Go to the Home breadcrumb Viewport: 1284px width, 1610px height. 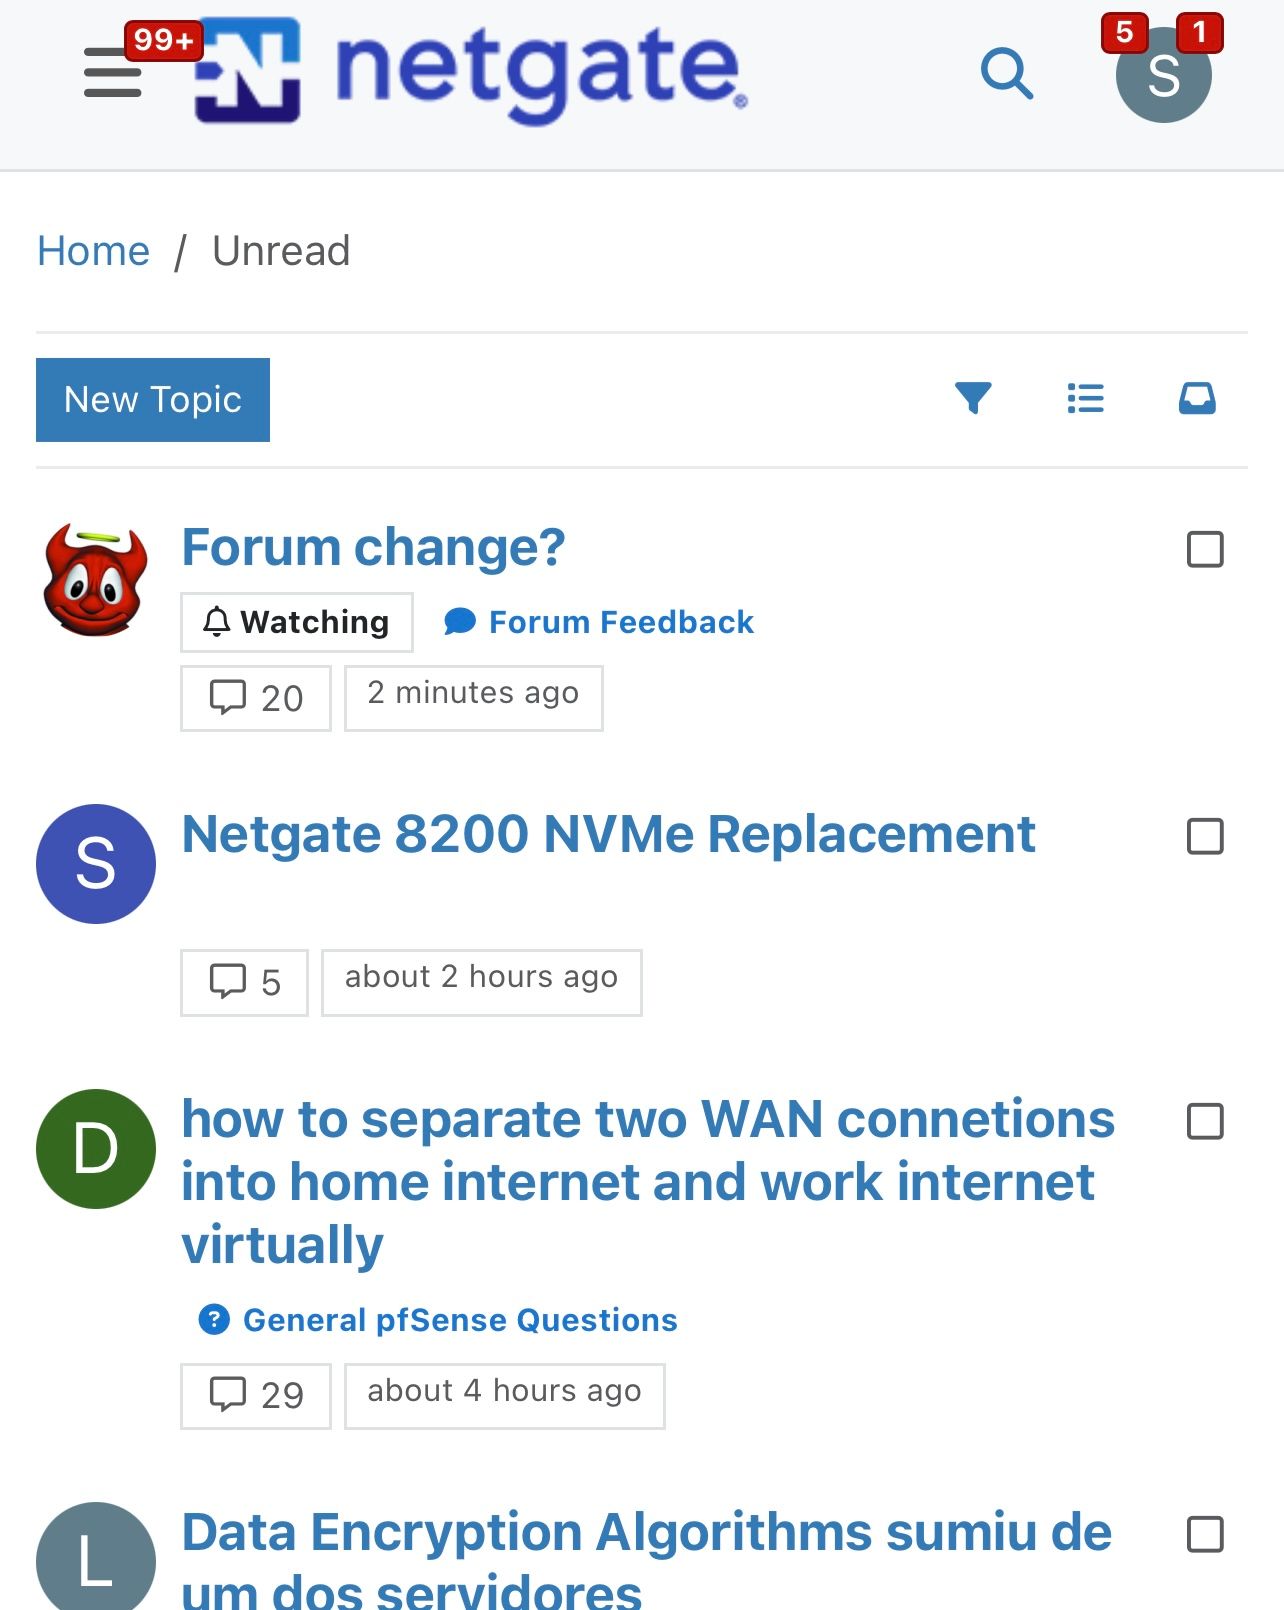[93, 251]
